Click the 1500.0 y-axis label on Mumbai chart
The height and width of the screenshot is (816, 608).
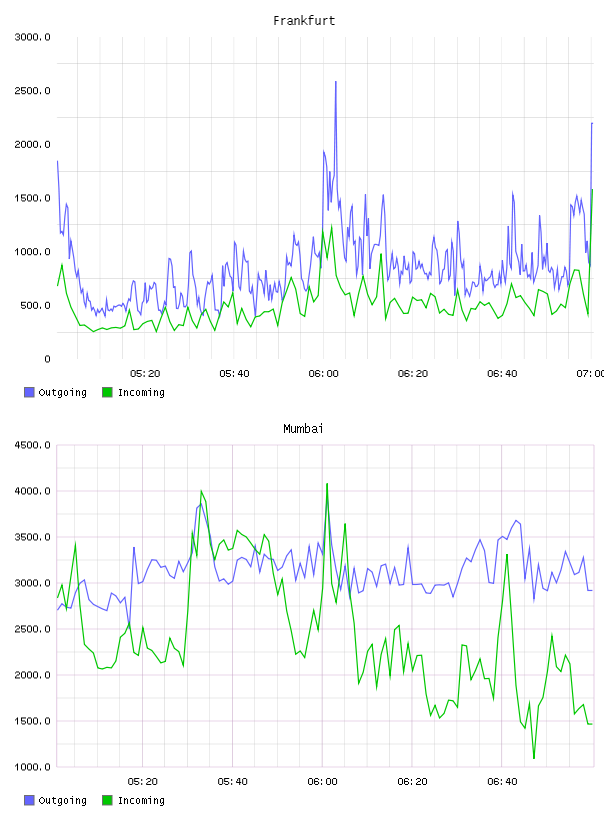(32, 721)
